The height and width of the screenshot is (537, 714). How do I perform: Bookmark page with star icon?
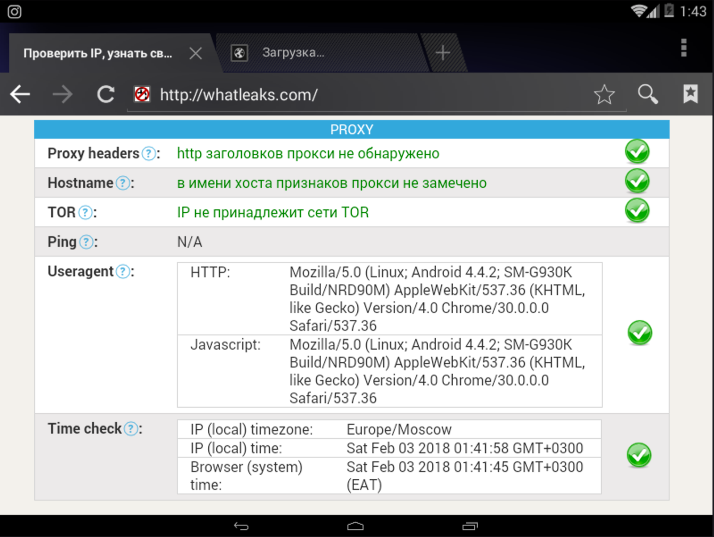(x=604, y=94)
